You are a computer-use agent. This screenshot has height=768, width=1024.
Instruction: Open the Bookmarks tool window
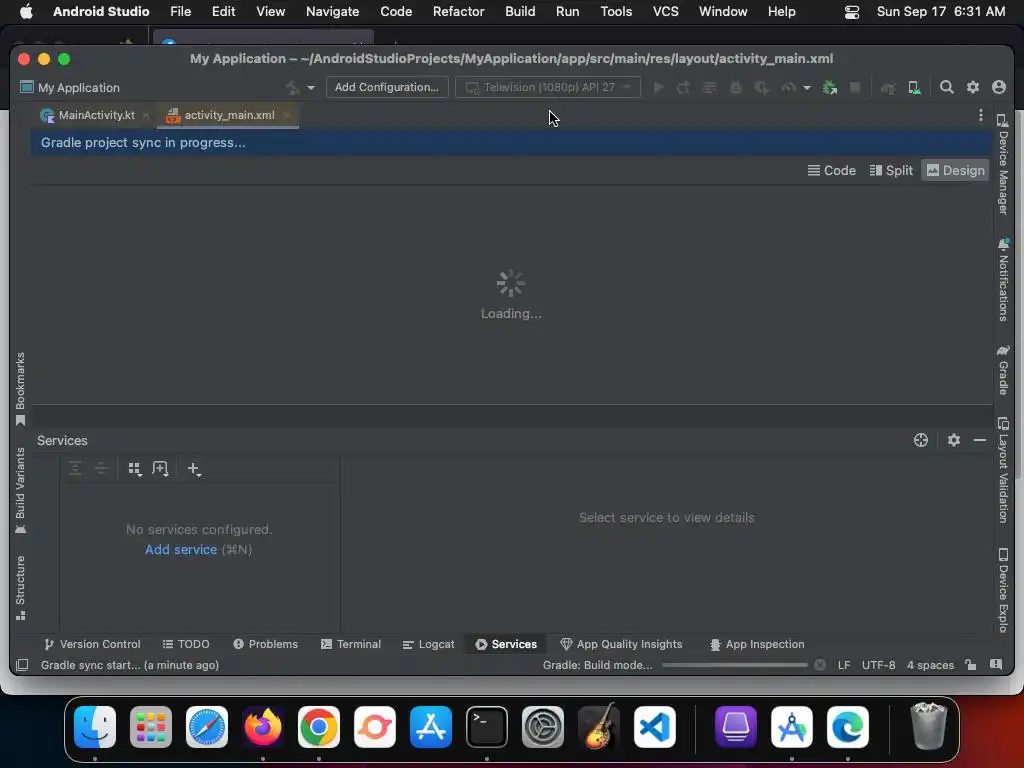tap(20, 389)
